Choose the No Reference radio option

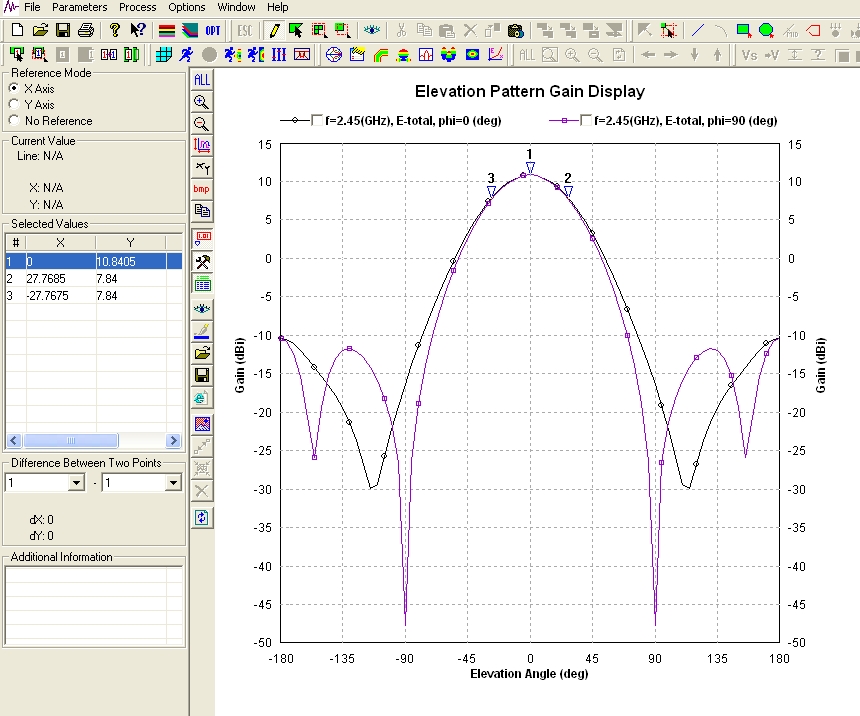(x=13, y=121)
